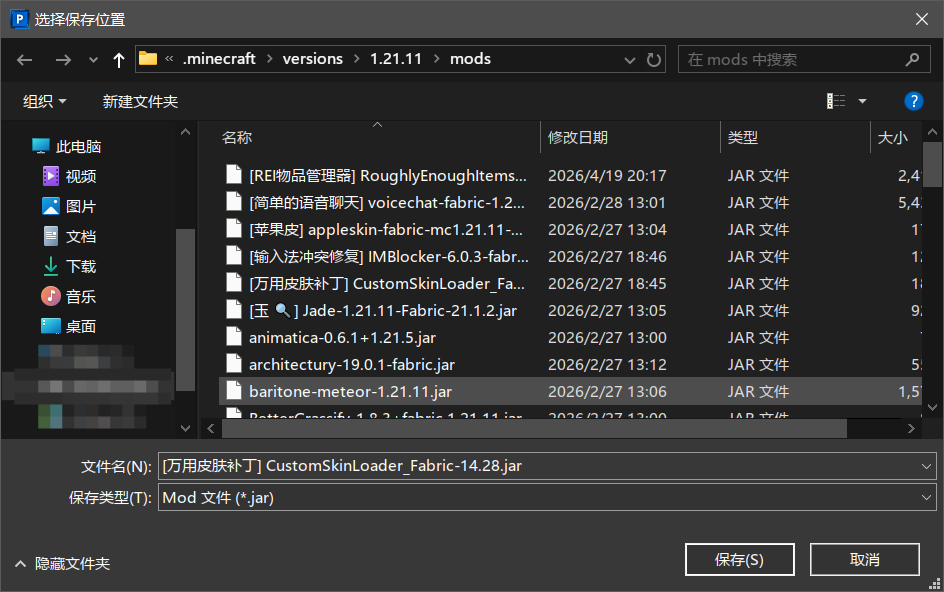944x592 pixels.
Task: Select appleskin-fabric jar file
Action: [386, 229]
